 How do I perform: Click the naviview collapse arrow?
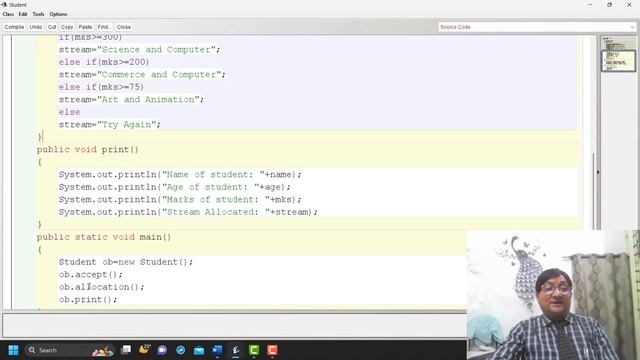(598, 172)
